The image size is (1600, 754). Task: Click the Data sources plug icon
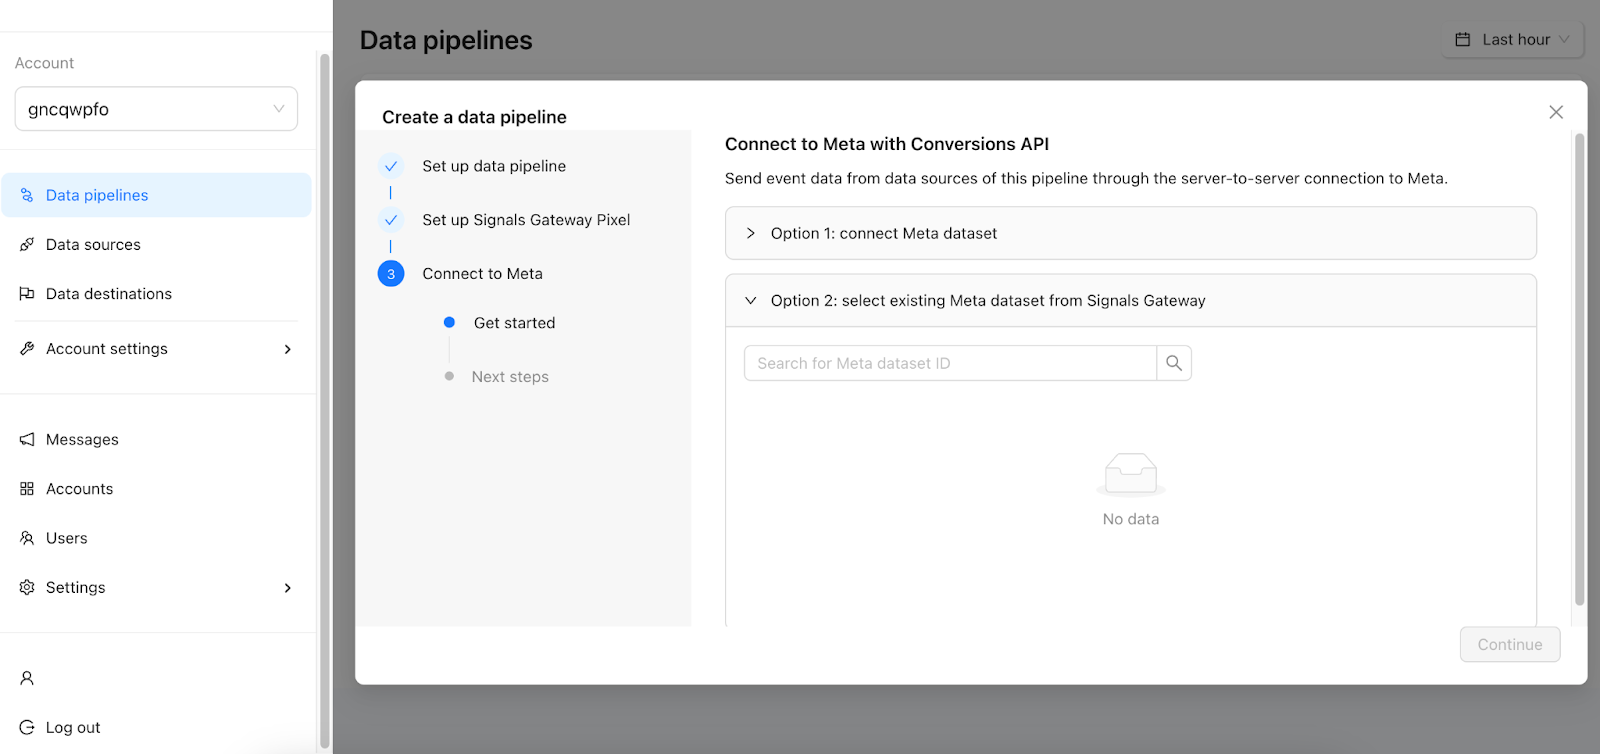[27, 244]
